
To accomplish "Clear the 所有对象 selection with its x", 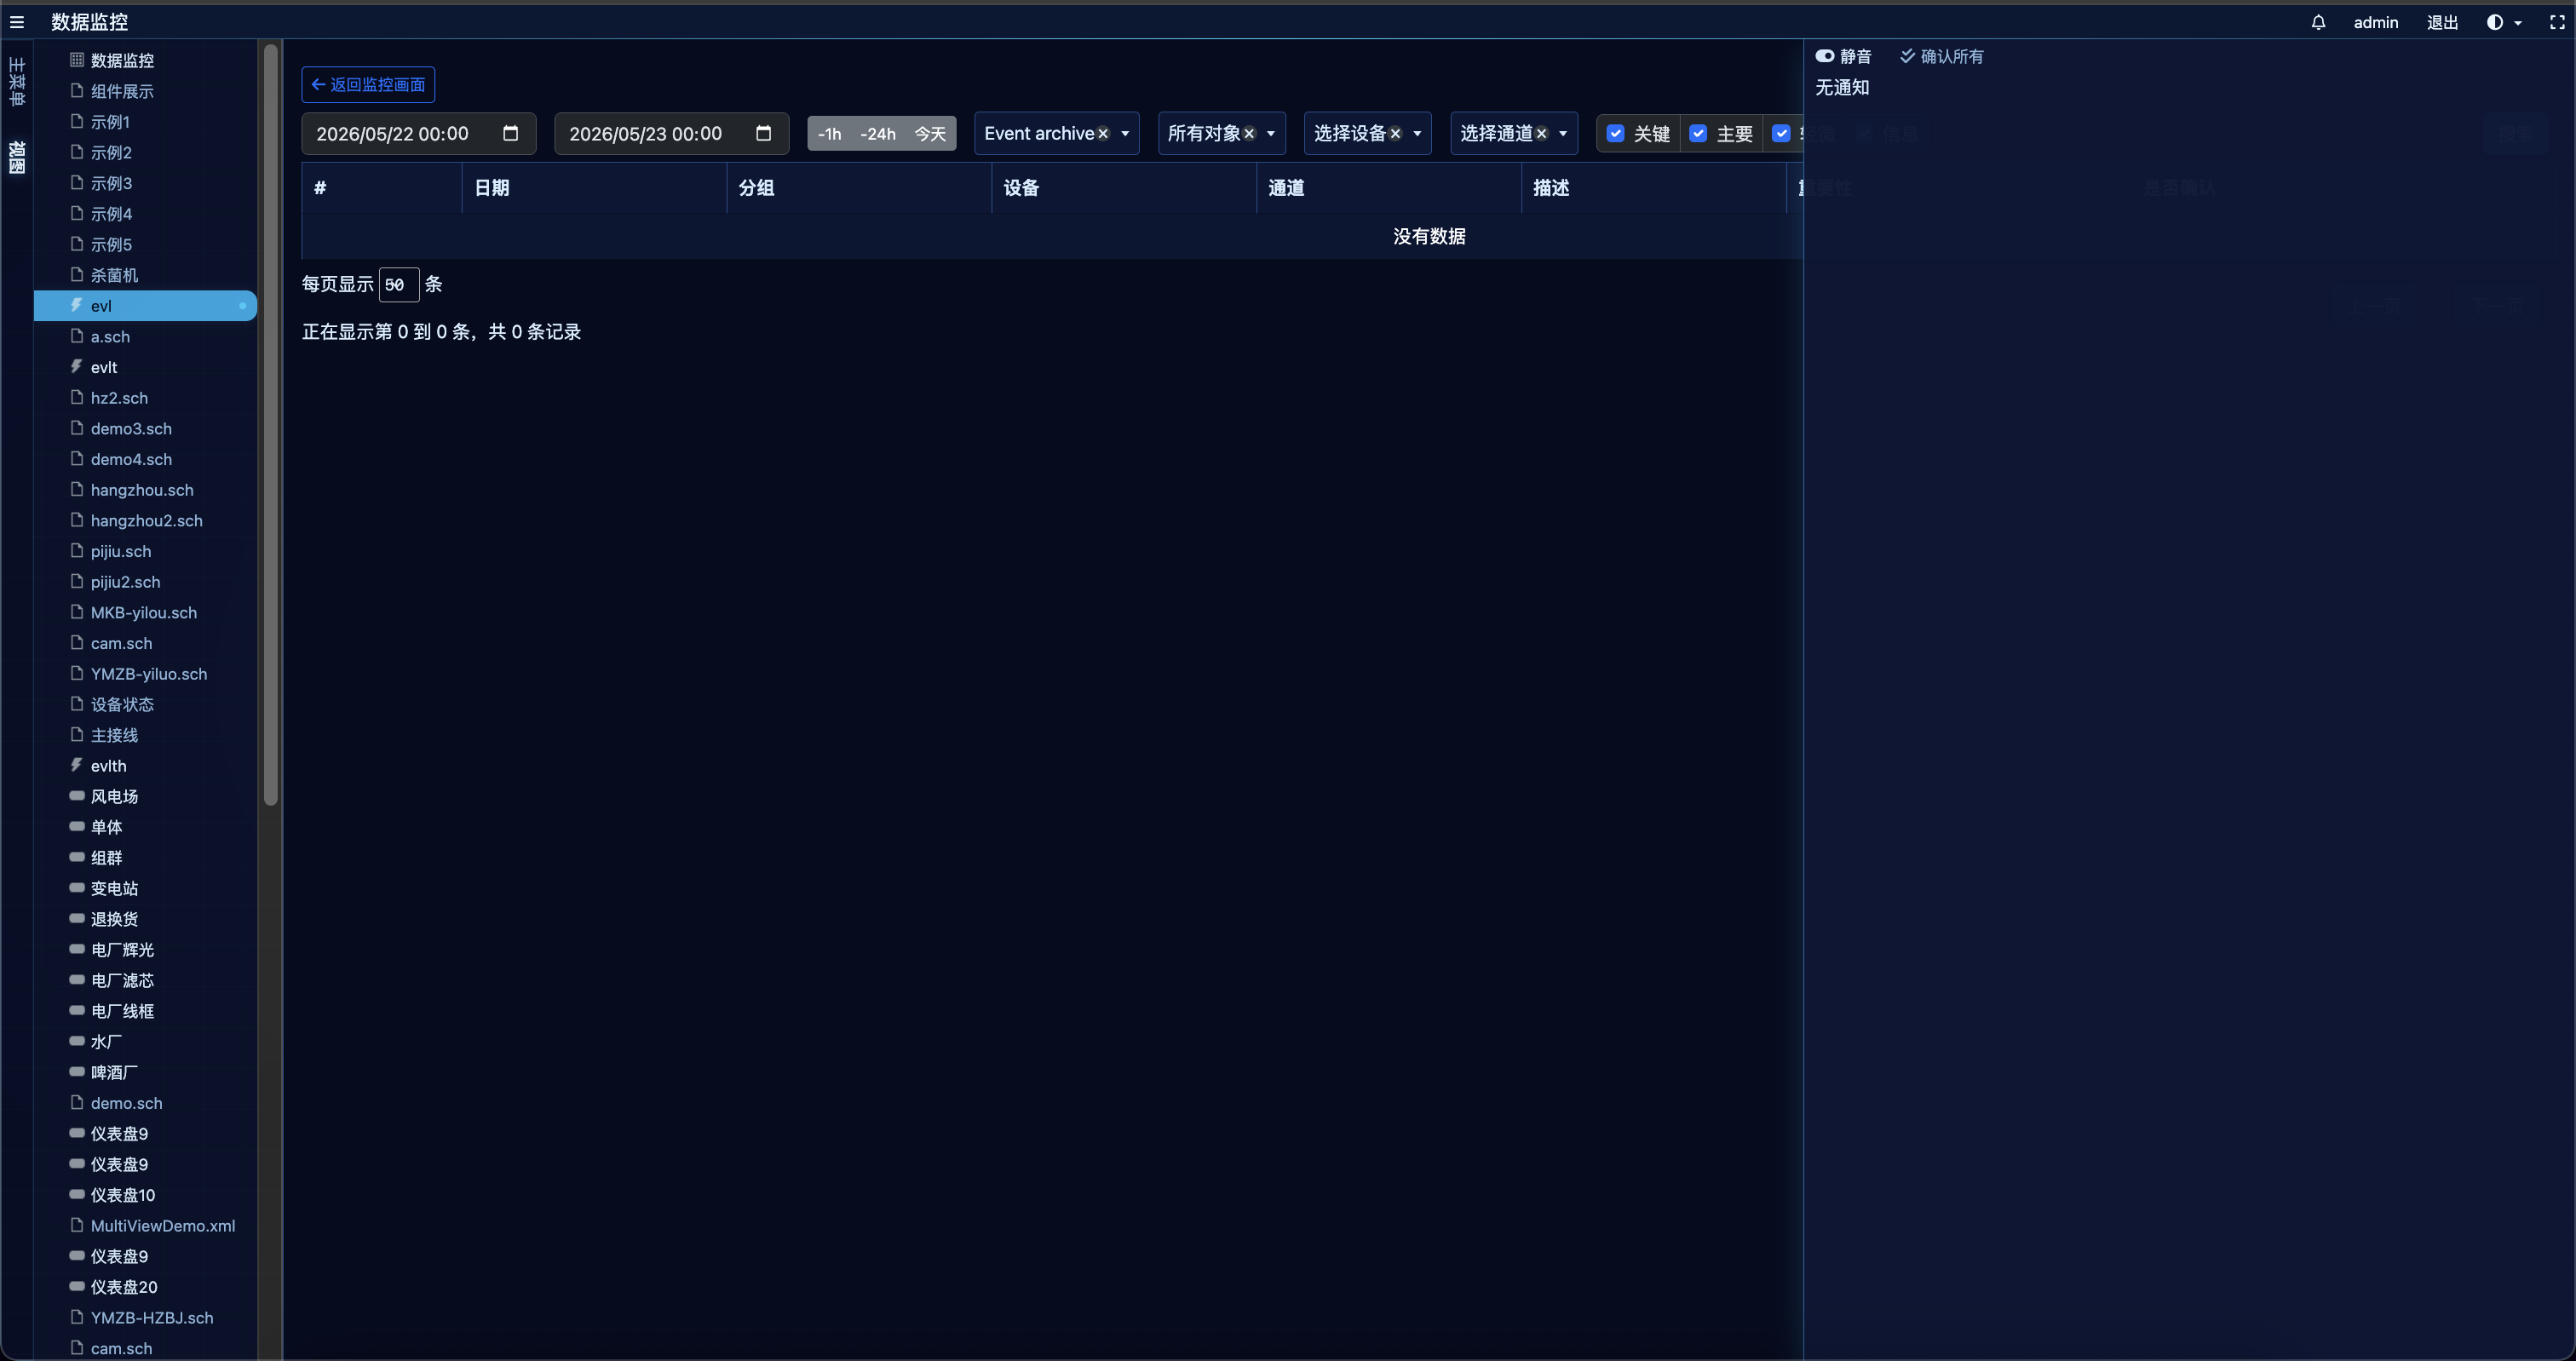I will 1249,134.
